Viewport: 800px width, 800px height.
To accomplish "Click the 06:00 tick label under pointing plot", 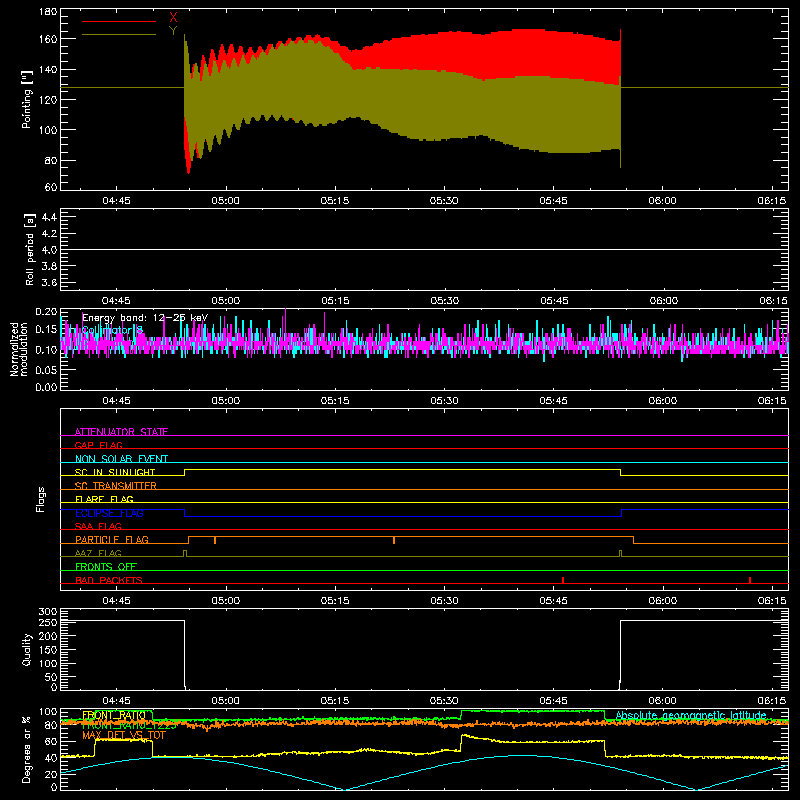I will [x=662, y=201].
